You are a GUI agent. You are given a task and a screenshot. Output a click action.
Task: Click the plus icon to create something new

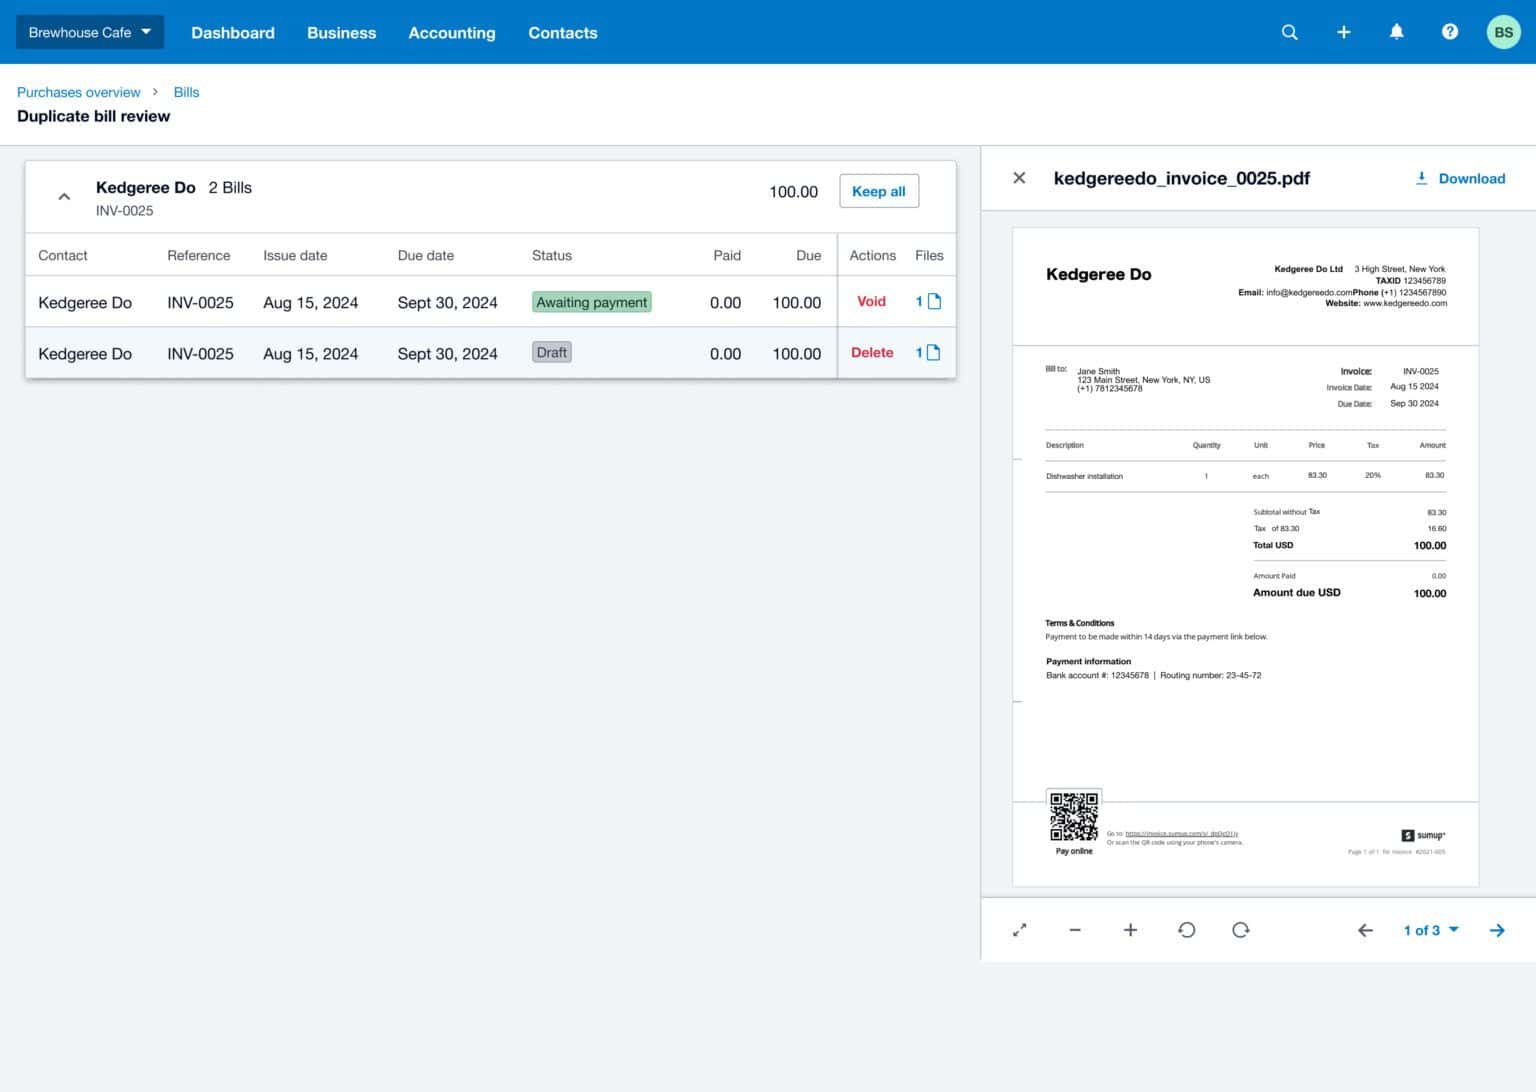click(1344, 31)
